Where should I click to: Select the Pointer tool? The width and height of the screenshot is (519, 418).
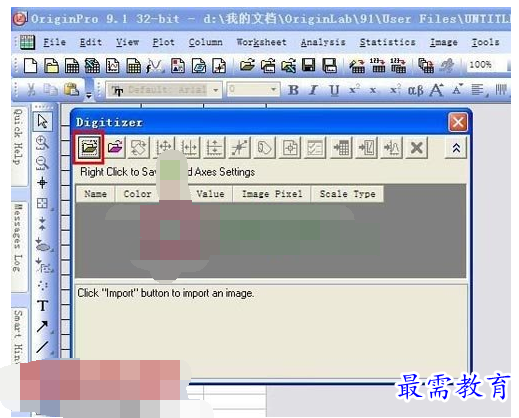coord(43,121)
